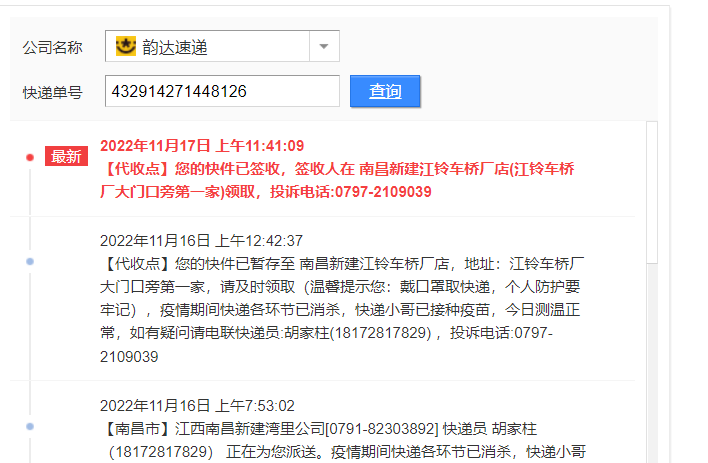The height and width of the screenshot is (463, 708).
Task: Select timestamp 2022年11月17日 上午11:41:09
Action: click(x=202, y=146)
